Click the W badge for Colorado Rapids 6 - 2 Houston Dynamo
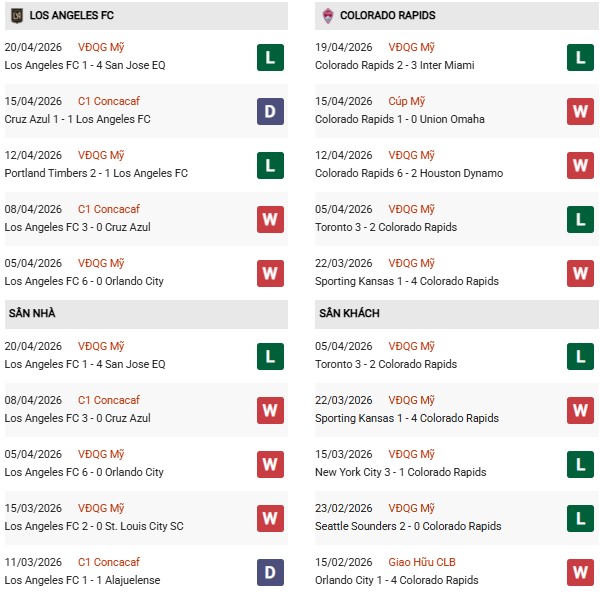Screen dimensions: 600x595 (x=580, y=165)
